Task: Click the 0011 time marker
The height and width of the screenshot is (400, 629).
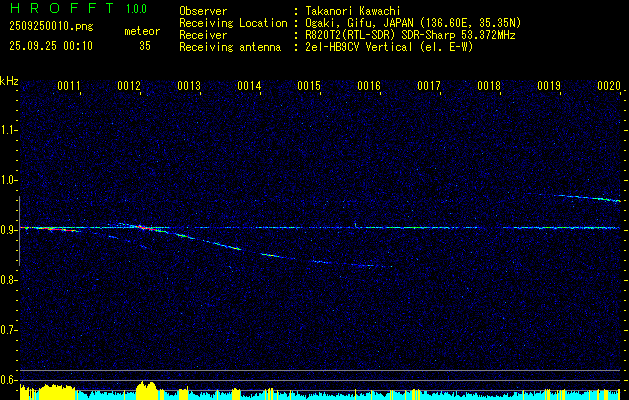Action: (x=69, y=87)
